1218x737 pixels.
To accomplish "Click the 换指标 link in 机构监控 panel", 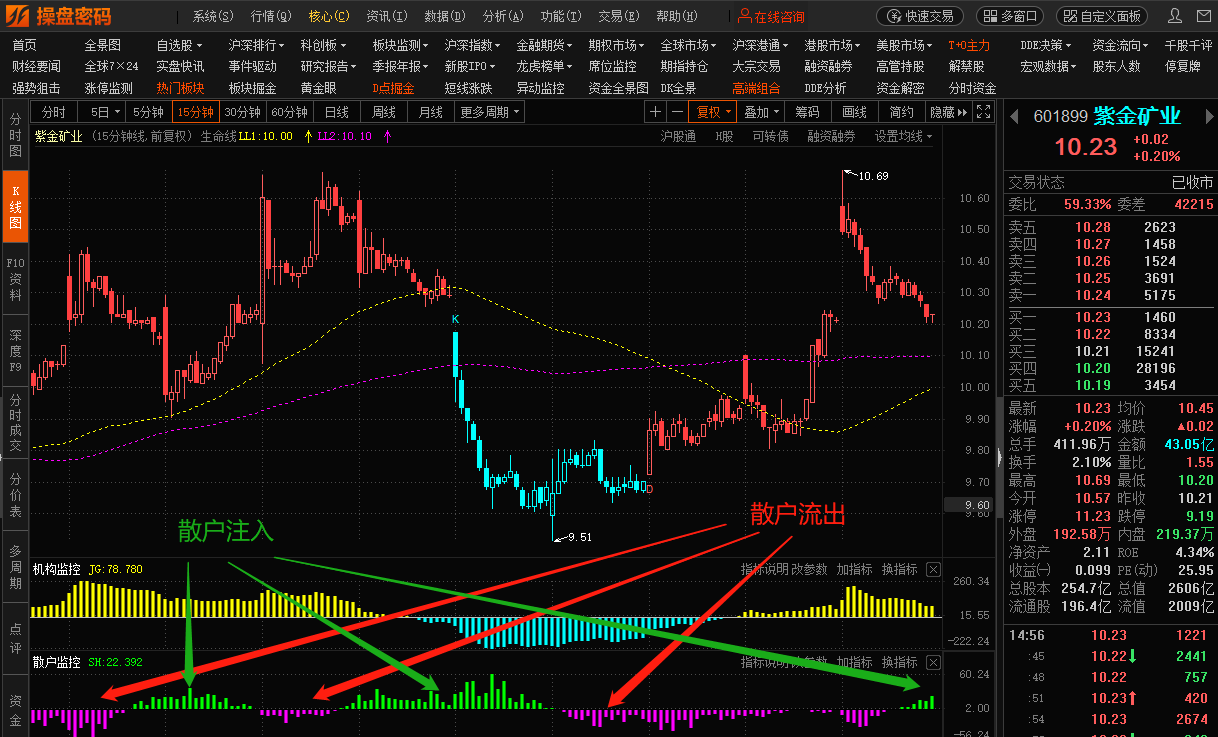I will click(899, 569).
